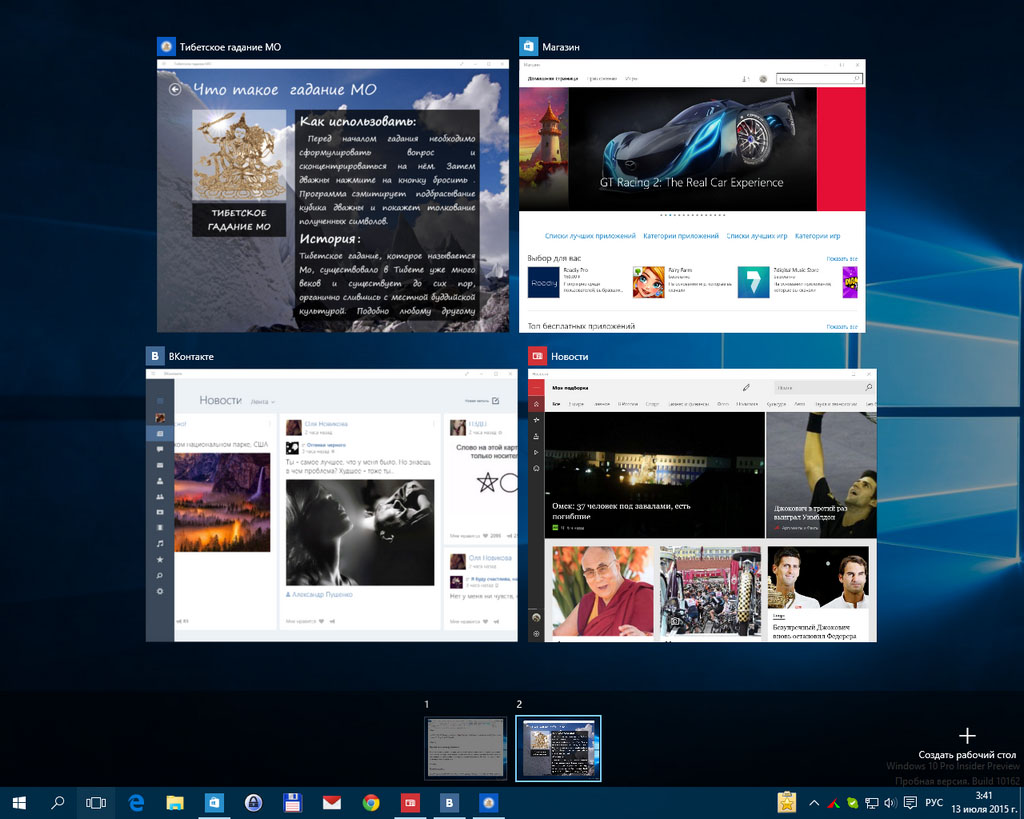Click the pencil edit icon in Новости

[x=746, y=387]
